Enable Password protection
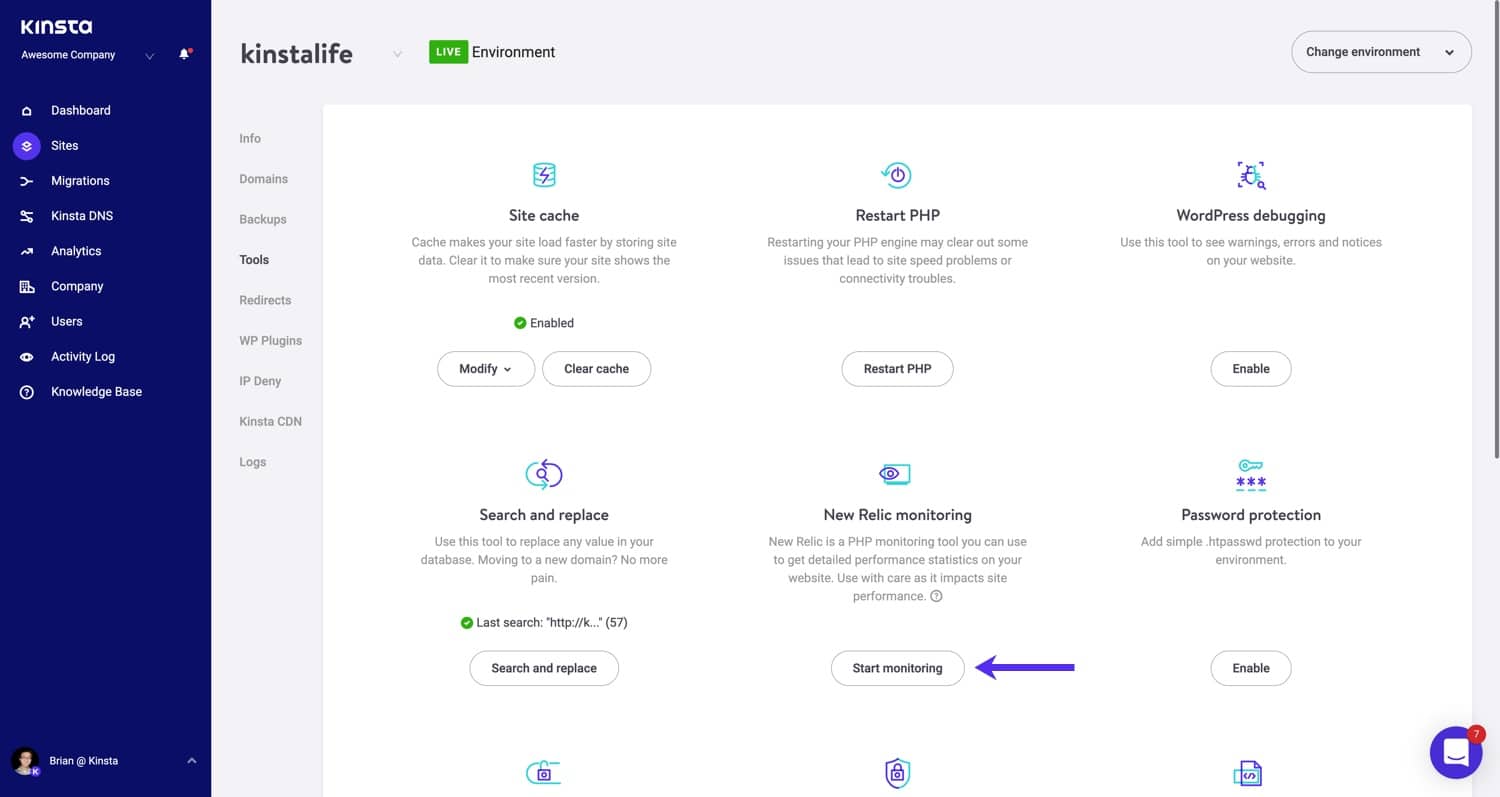This screenshot has height=797, width=1500. pos(1250,668)
